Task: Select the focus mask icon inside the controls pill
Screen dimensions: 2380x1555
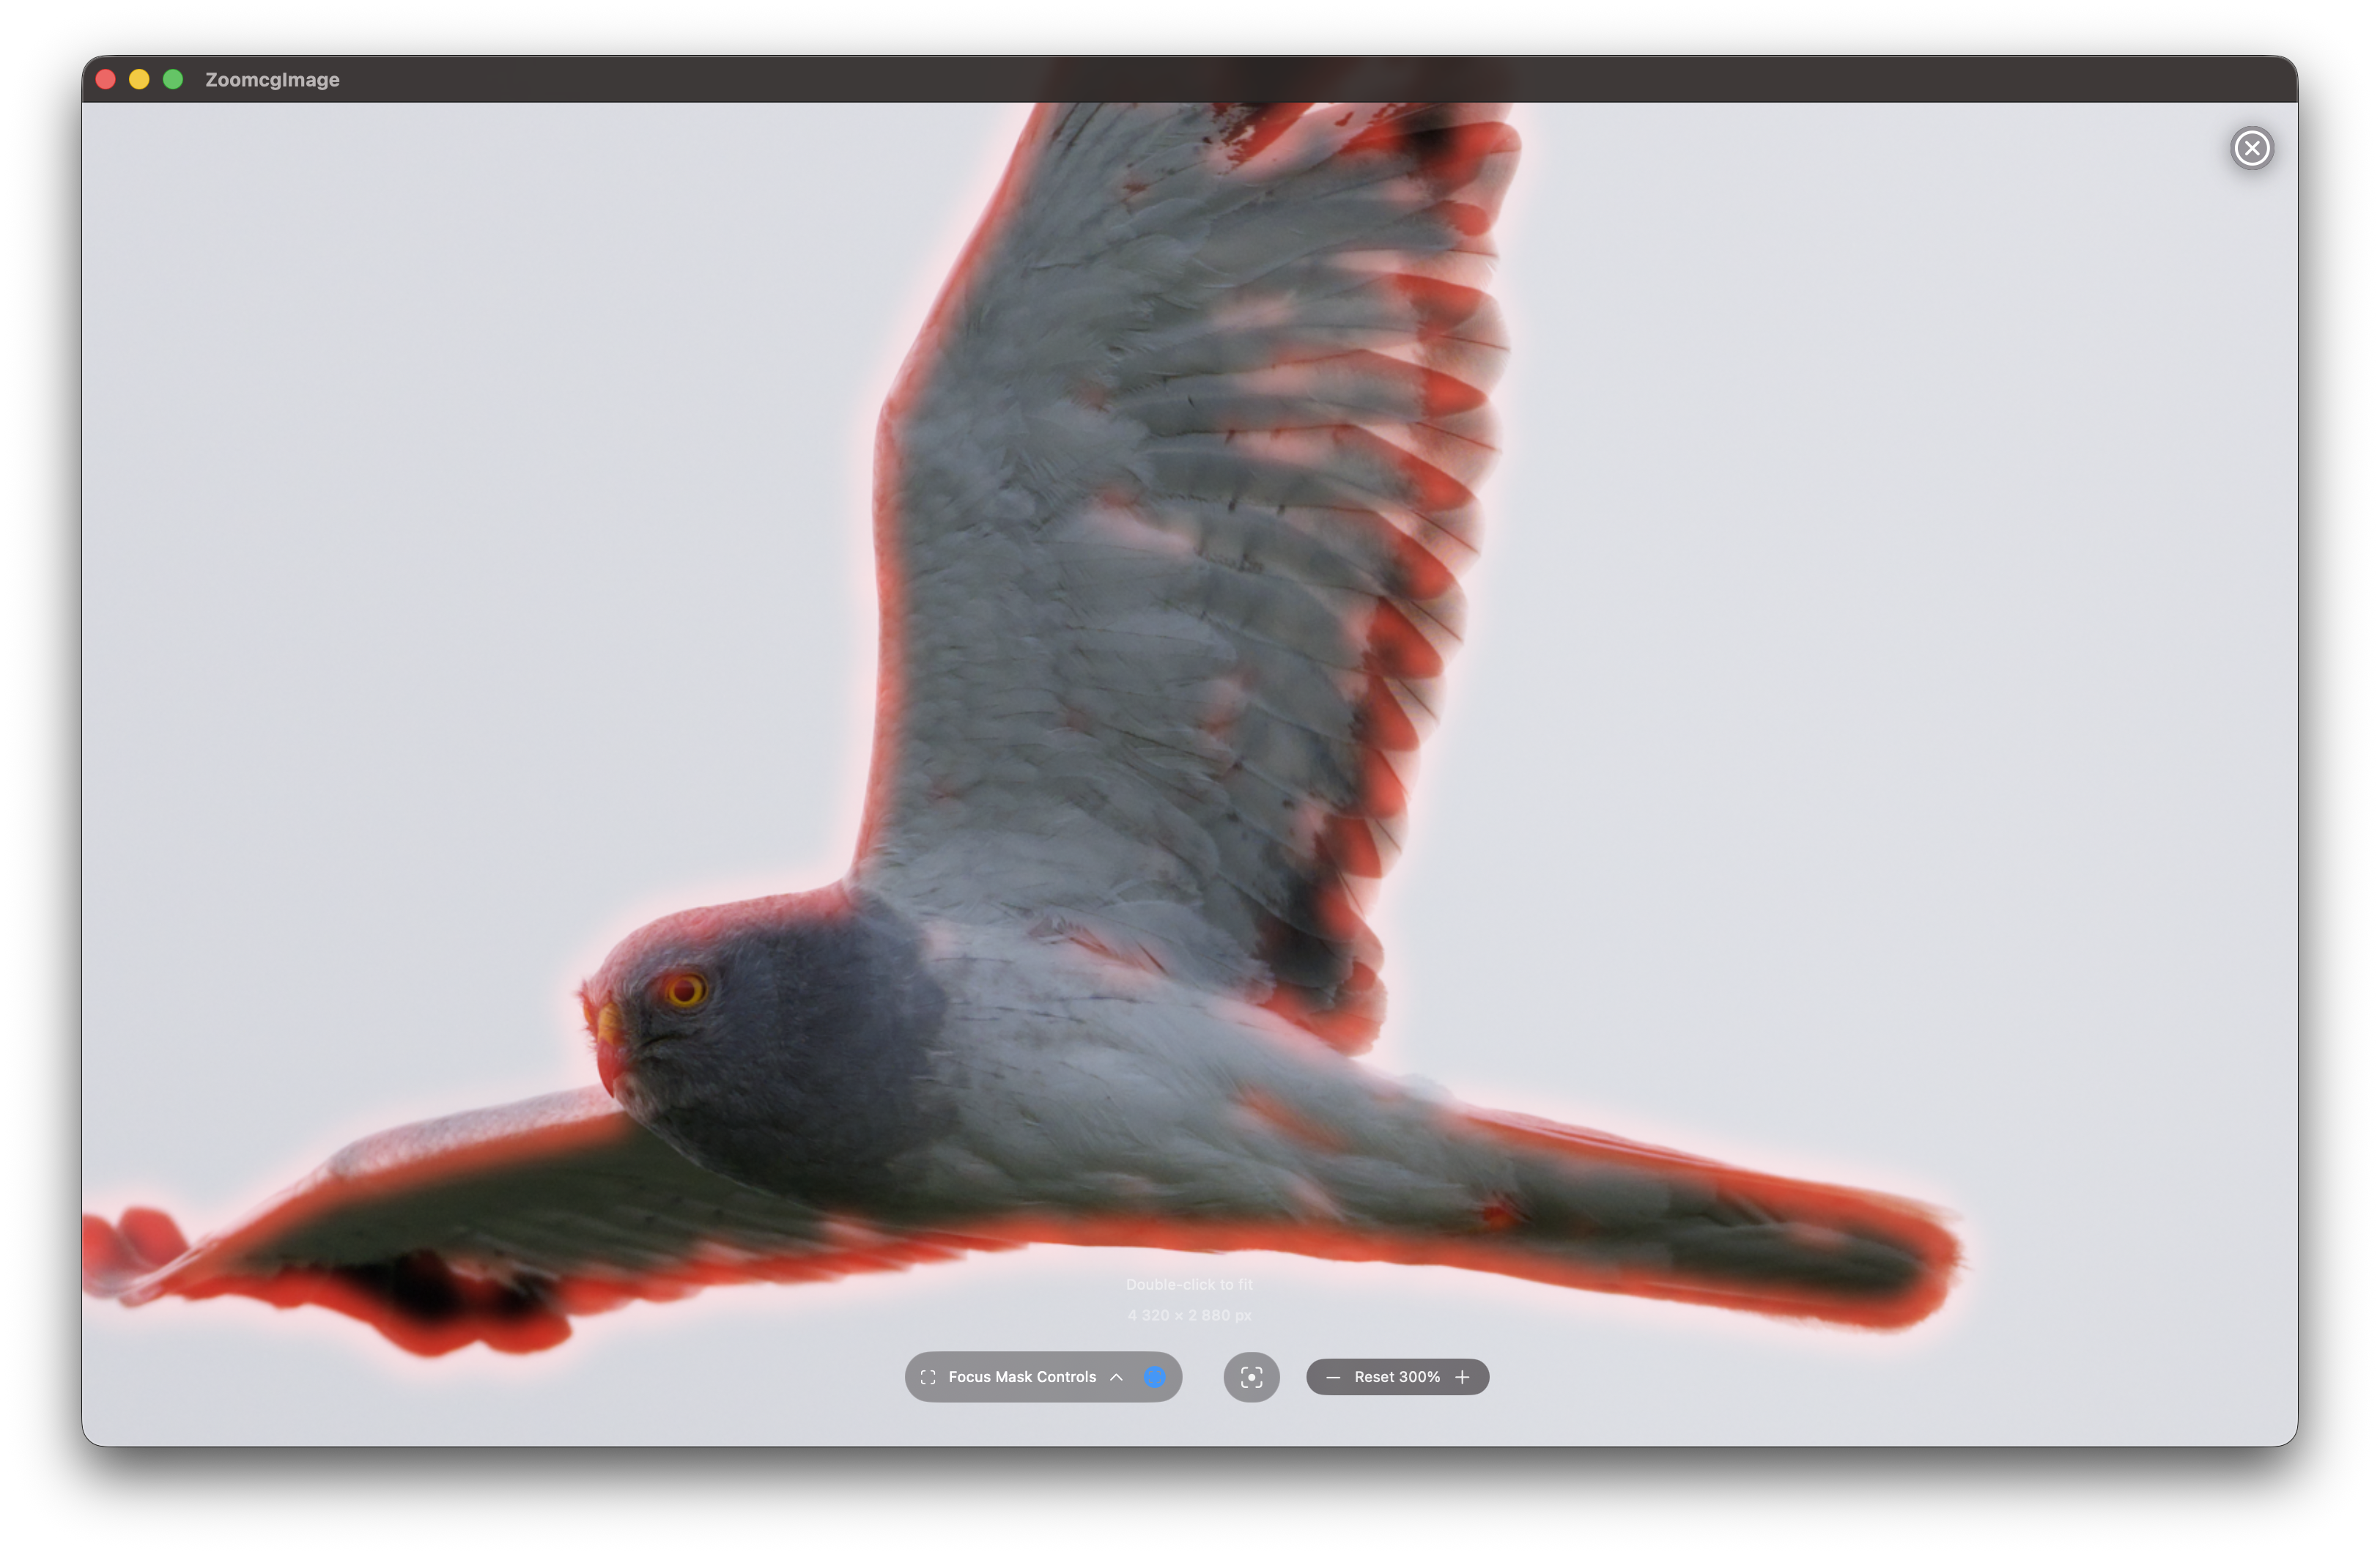Action: coord(928,1377)
